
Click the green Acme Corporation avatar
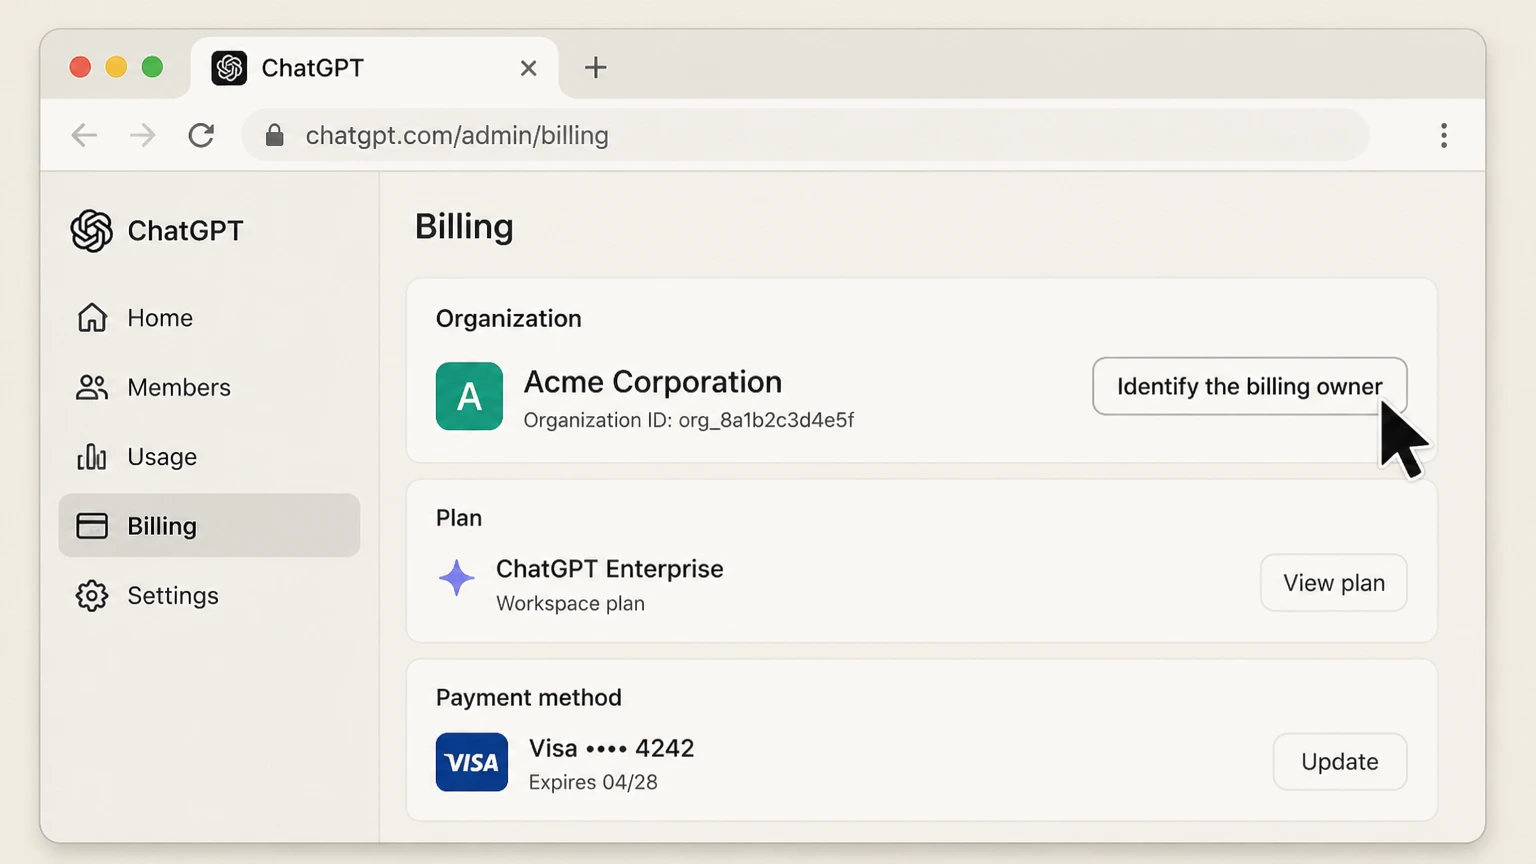click(469, 396)
